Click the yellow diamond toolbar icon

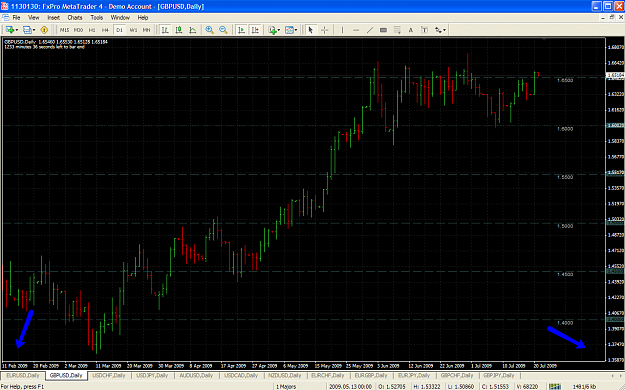tap(44, 30)
